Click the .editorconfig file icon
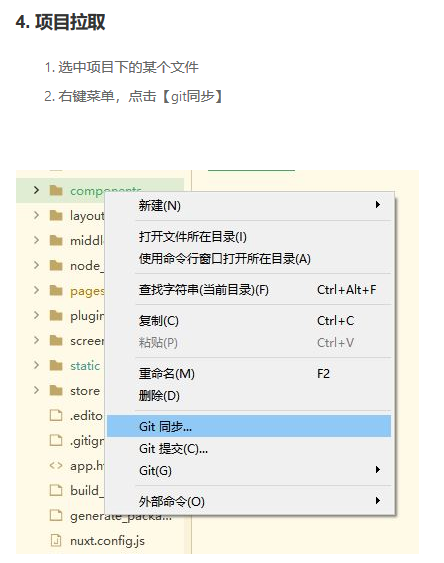Screen dimensions: 444x563 pyautogui.click(x=56, y=415)
